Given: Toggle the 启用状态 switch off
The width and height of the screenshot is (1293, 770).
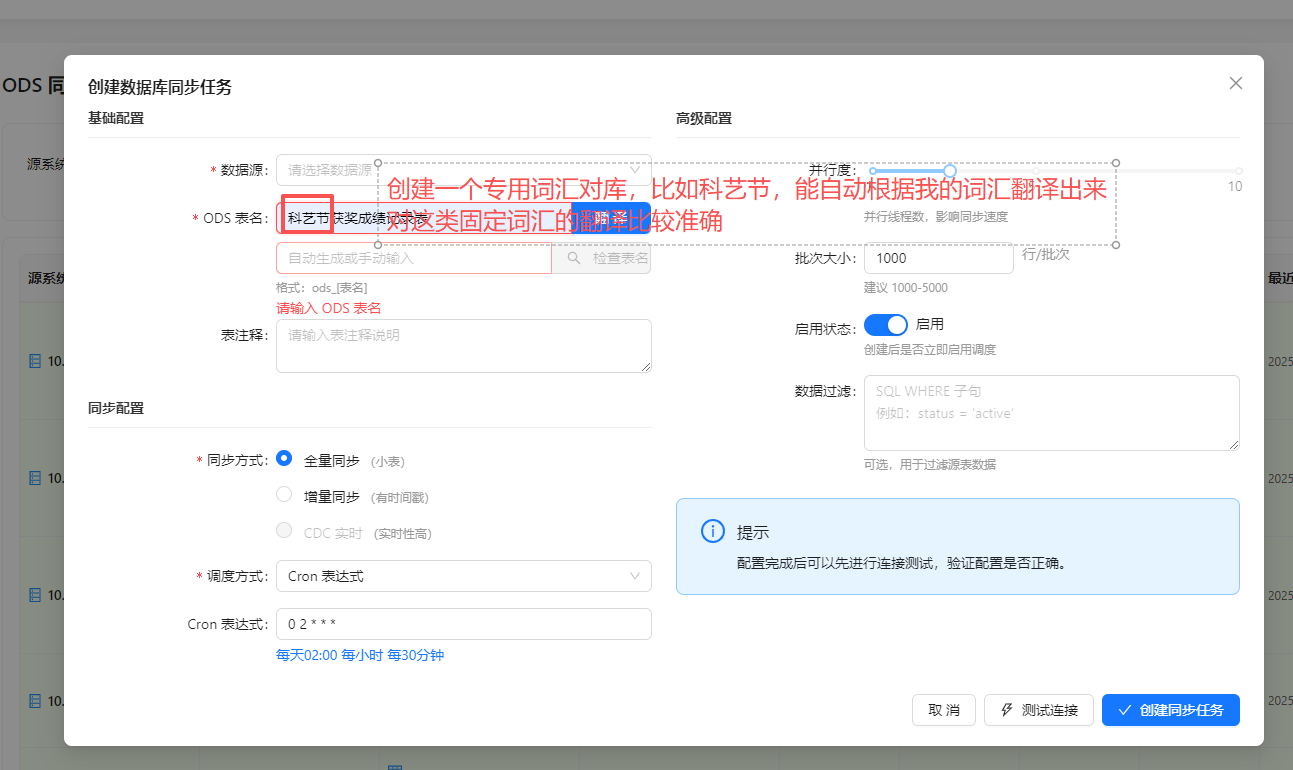Looking at the screenshot, I should tap(885, 325).
